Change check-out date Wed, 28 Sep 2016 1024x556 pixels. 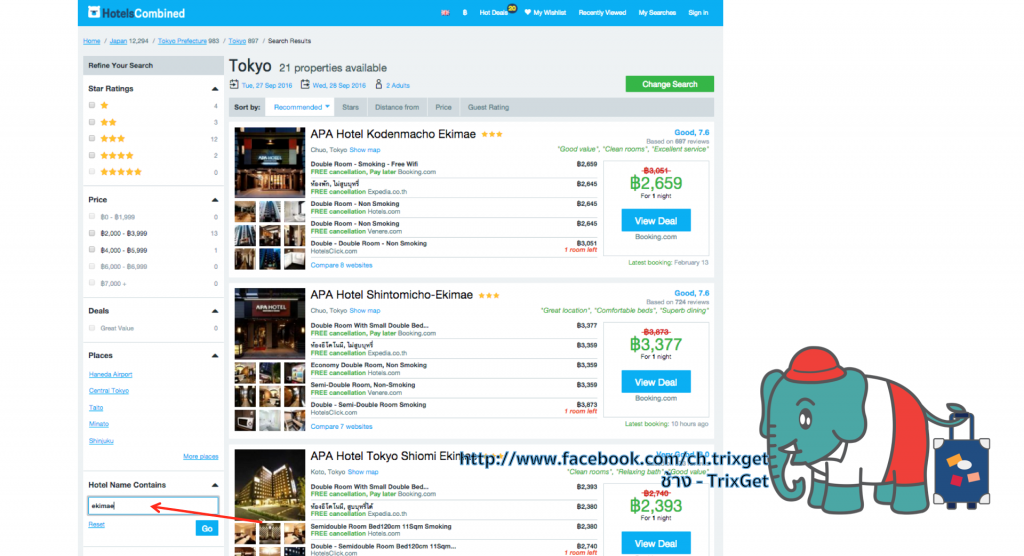339,86
